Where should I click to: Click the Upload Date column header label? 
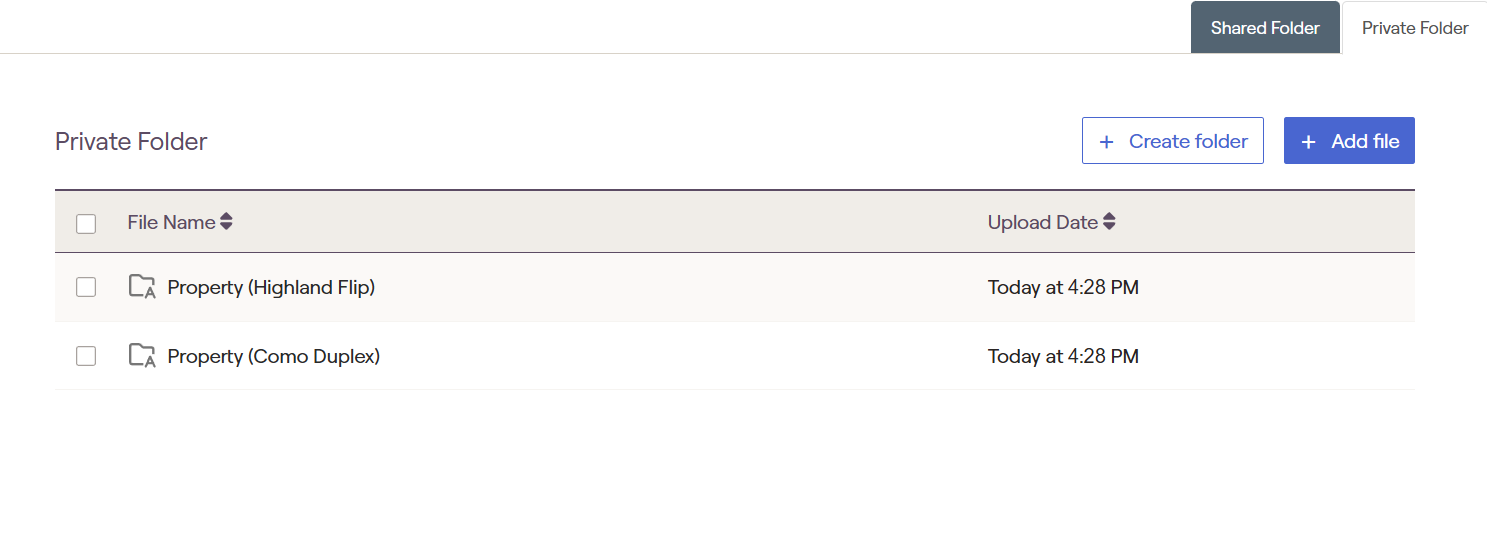1042,222
